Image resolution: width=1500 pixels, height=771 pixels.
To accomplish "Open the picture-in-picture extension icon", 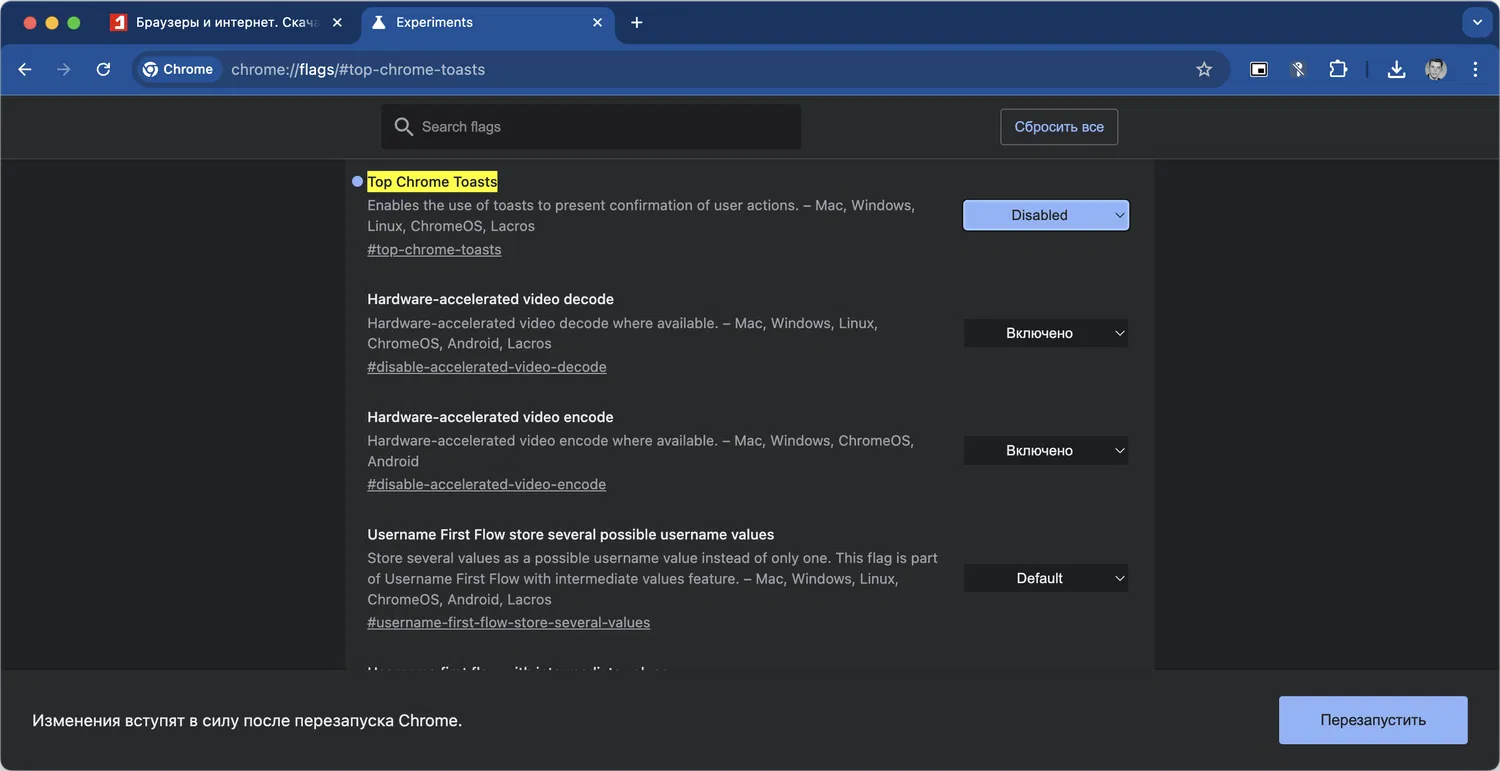I will [x=1260, y=70].
